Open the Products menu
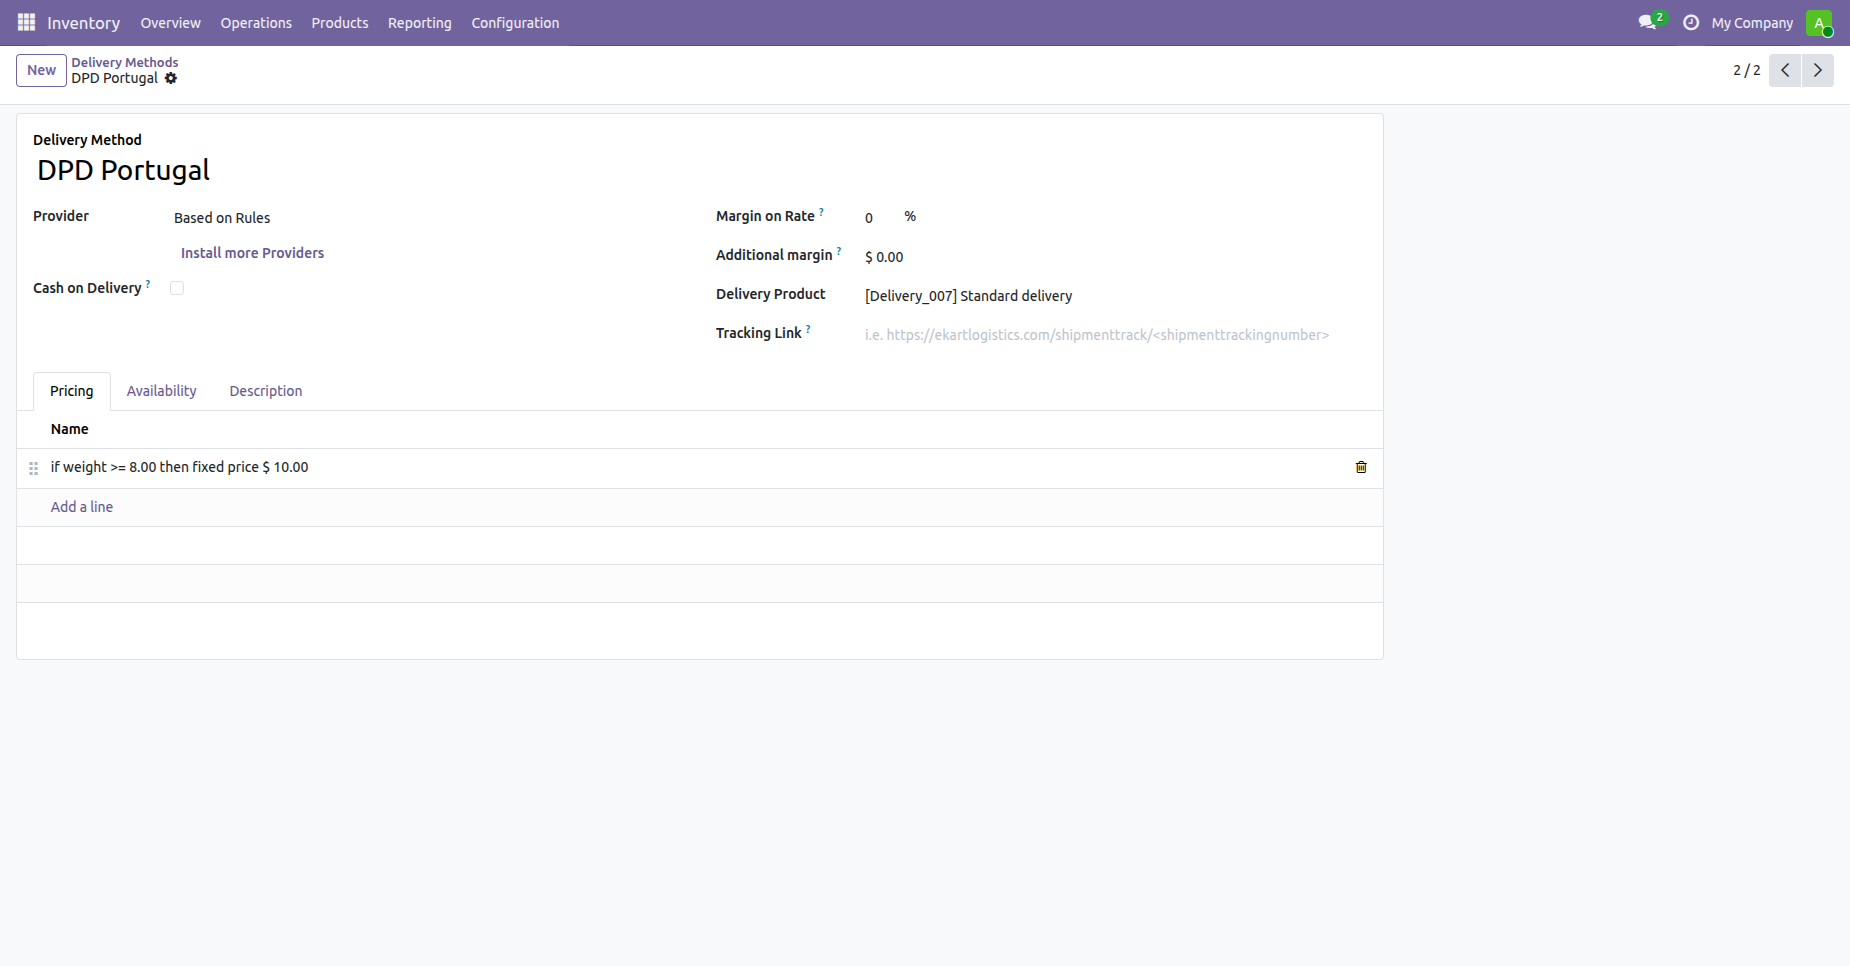Screen dimensions: 1850x966 340,23
